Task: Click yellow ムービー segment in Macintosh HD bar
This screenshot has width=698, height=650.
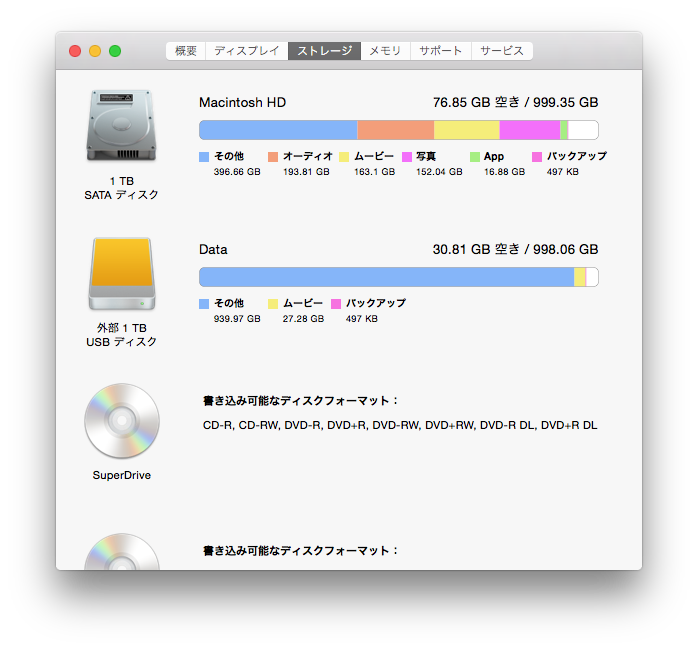Action: click(x=467, y=130)
